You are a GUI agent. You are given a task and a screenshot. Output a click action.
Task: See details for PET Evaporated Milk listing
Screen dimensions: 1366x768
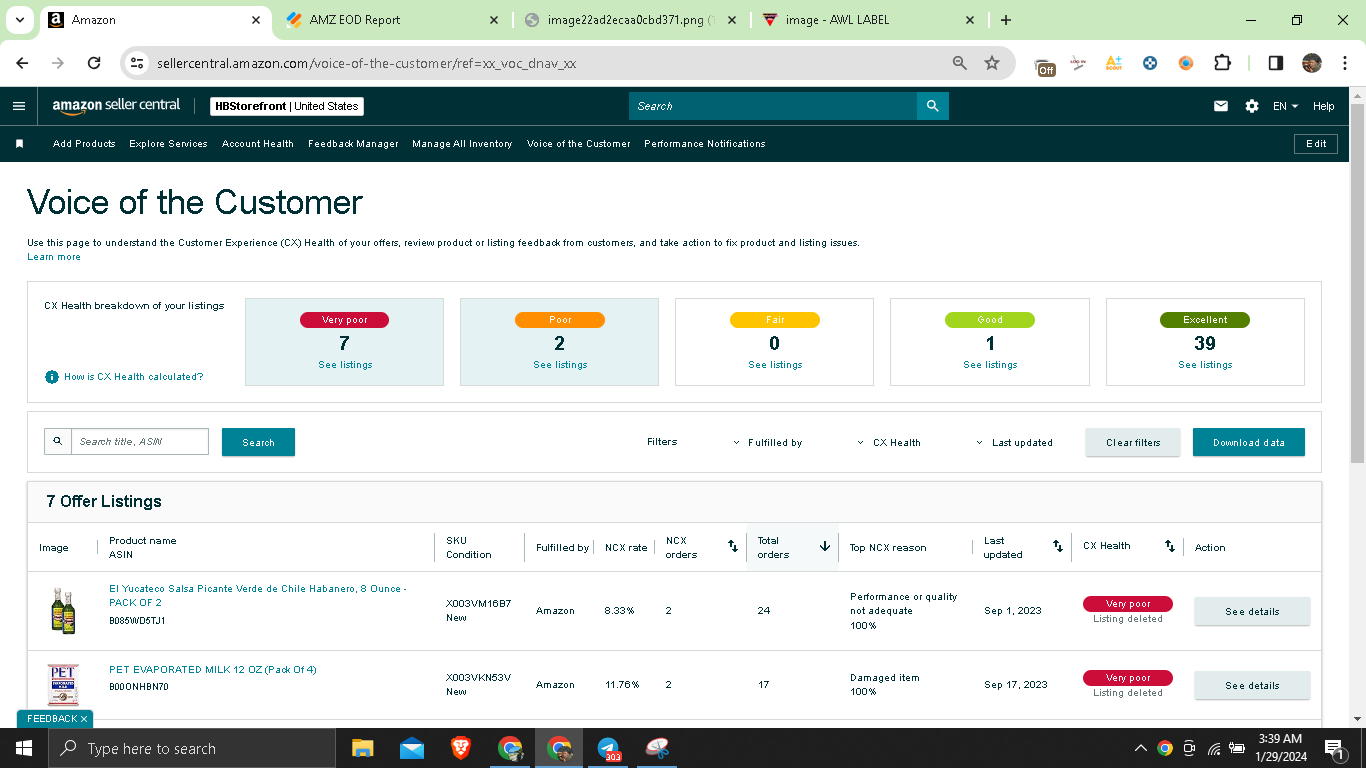point(1252,685)
